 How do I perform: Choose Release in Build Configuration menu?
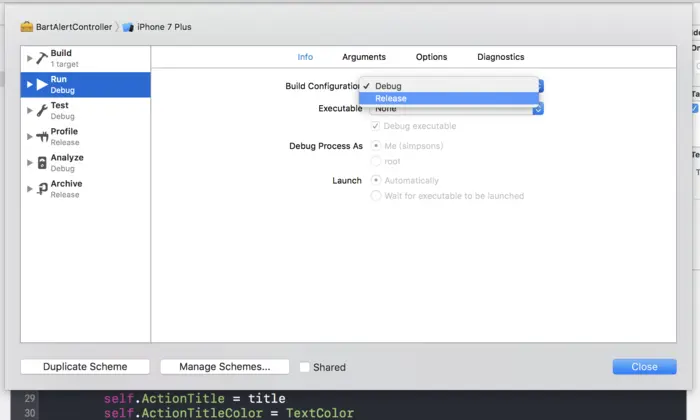449,98
